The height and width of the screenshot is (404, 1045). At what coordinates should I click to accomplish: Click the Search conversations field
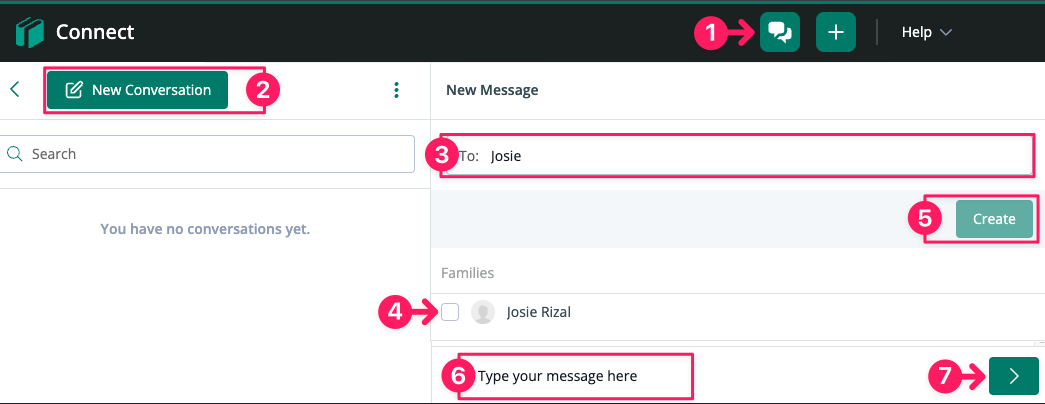pyautogui.click(x=207, y=154)
